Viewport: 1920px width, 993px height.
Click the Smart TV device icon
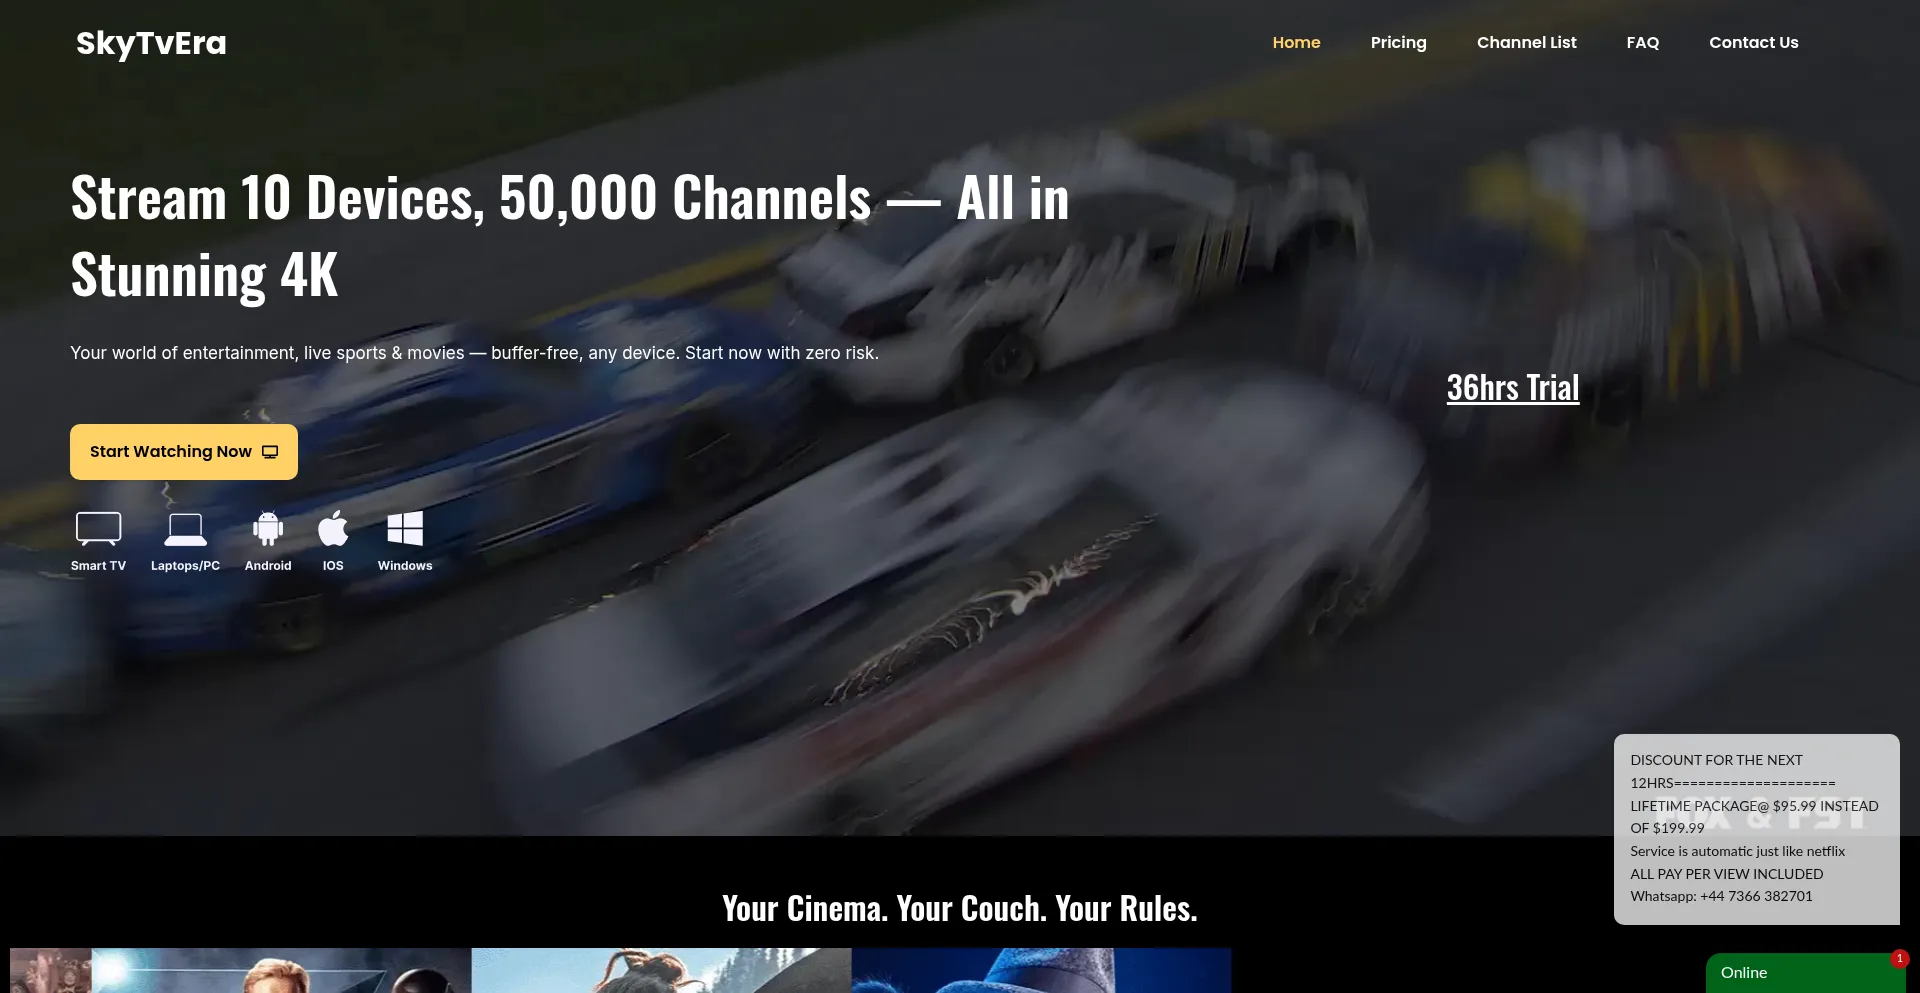click(98, 528)
